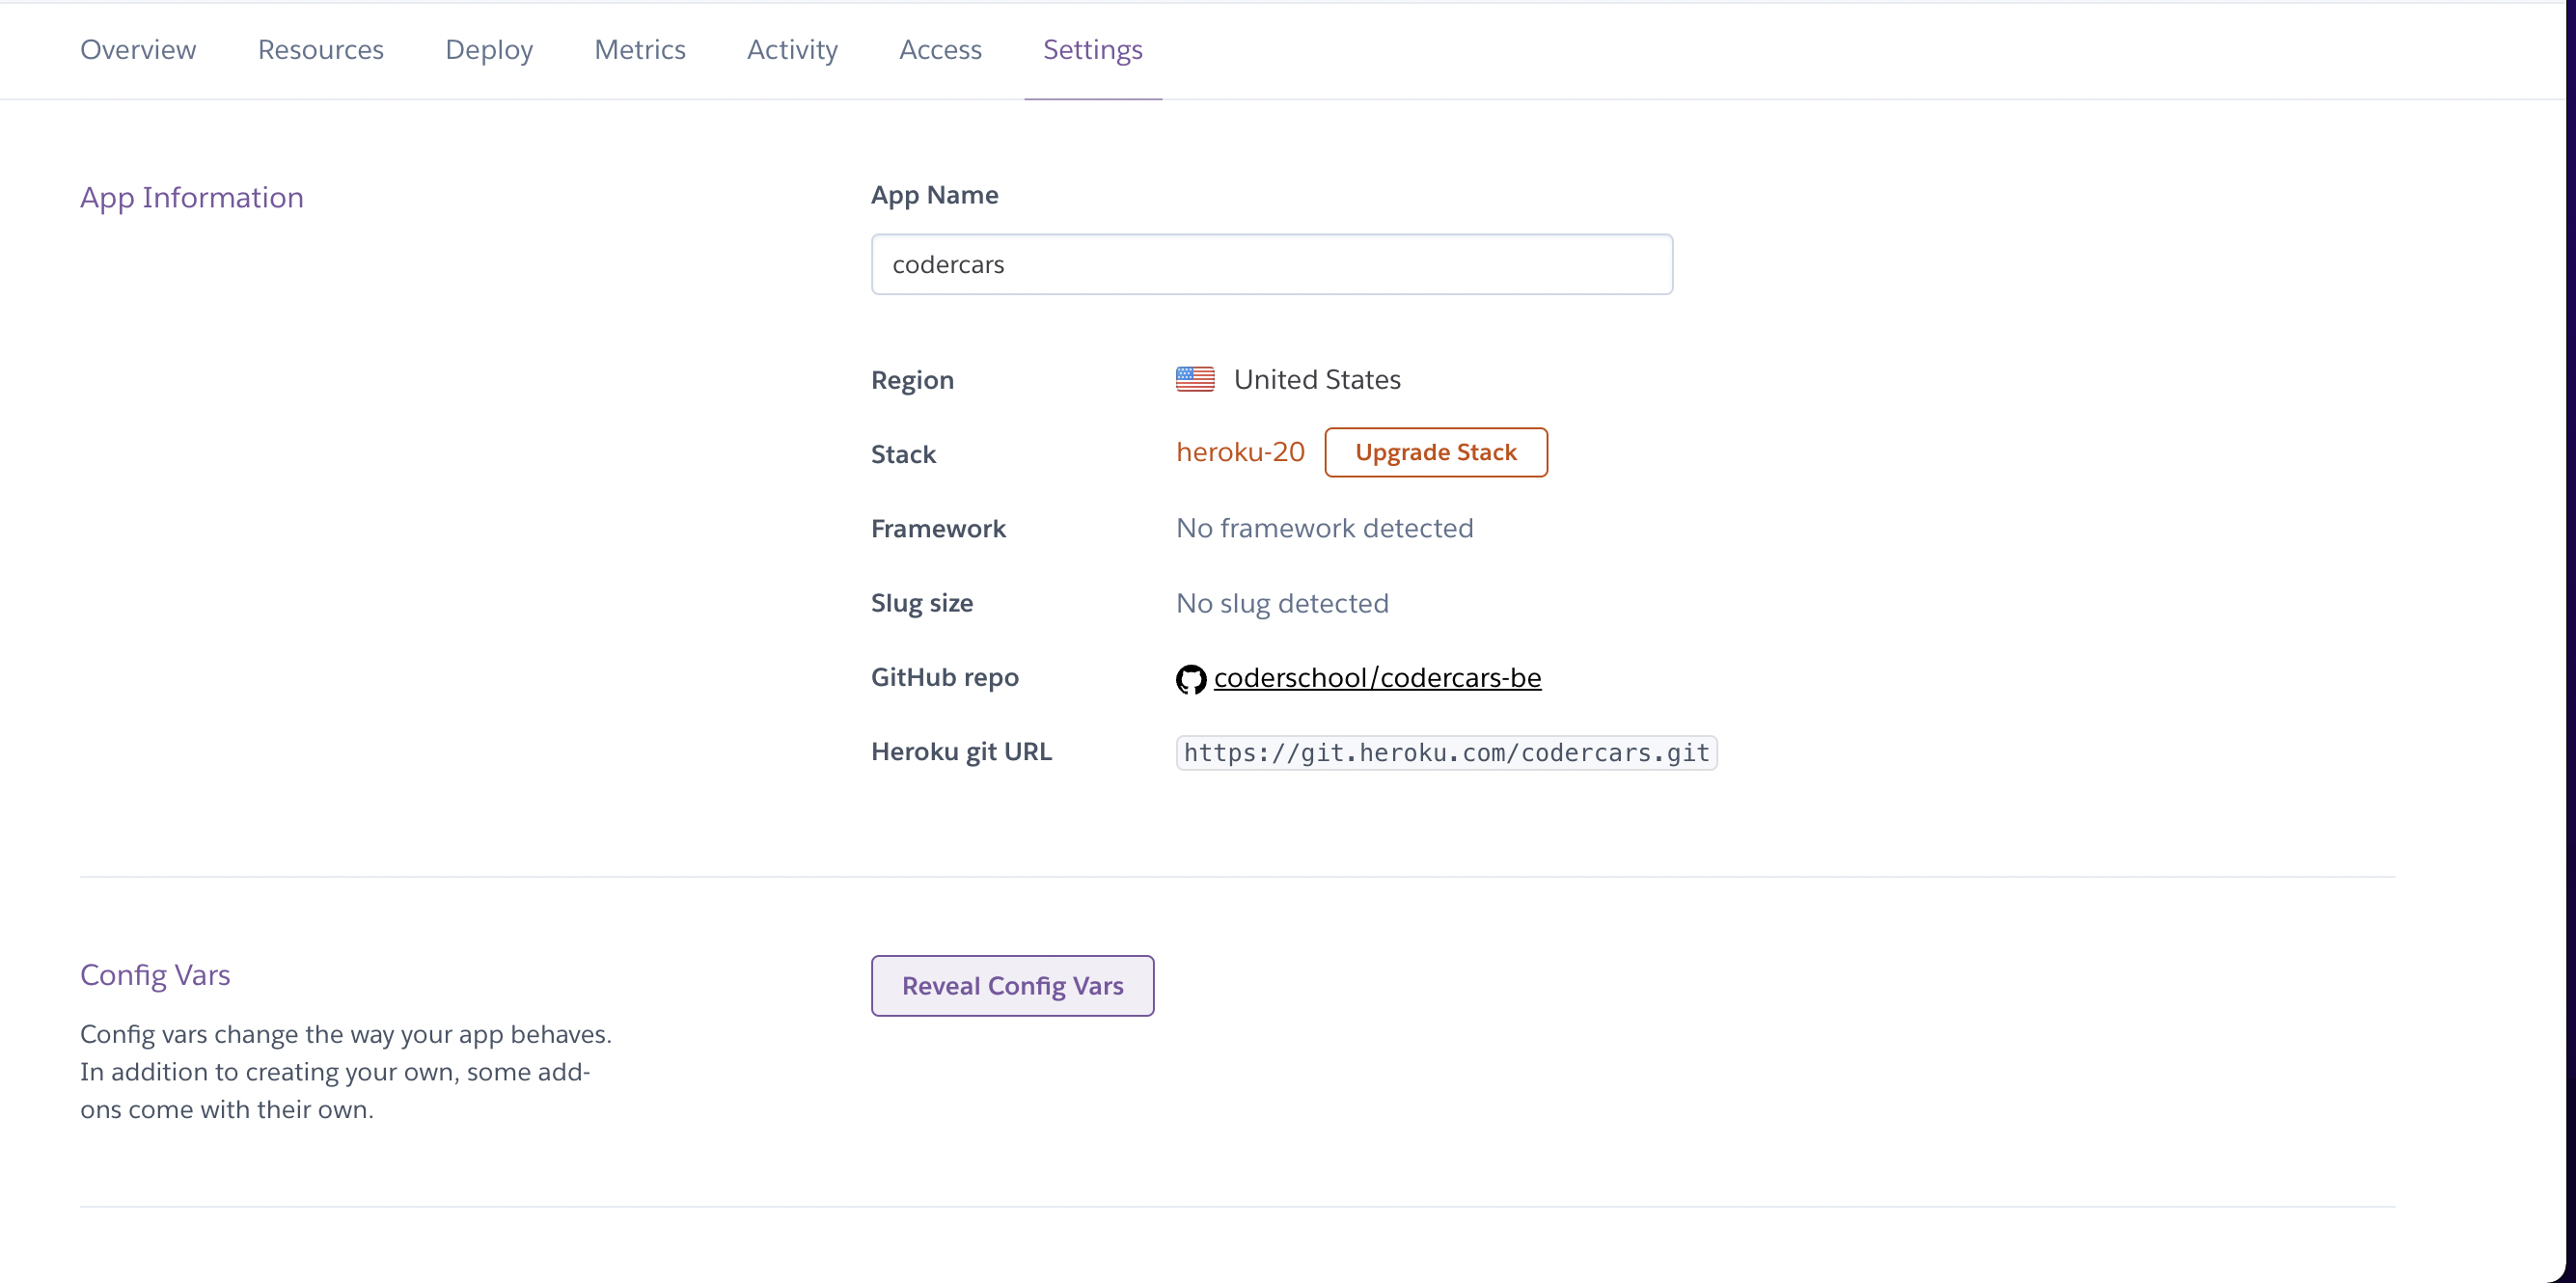Screen dimensions: 2576x1283
Task: Open the Metrics tab
Action: point(640,50)
